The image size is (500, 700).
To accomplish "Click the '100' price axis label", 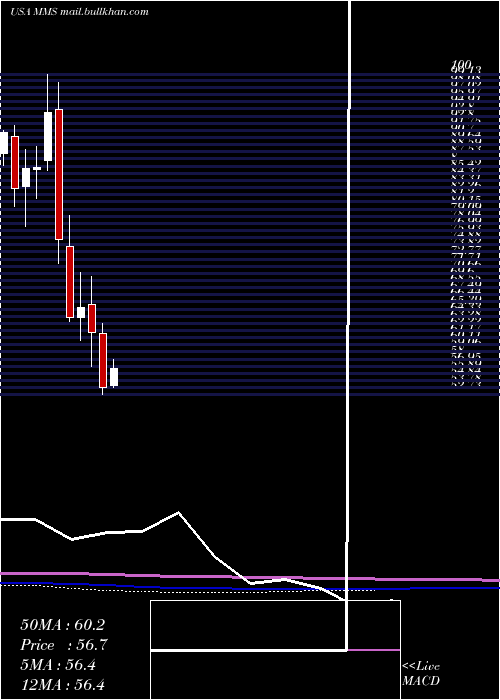I will tap(461, 65).
